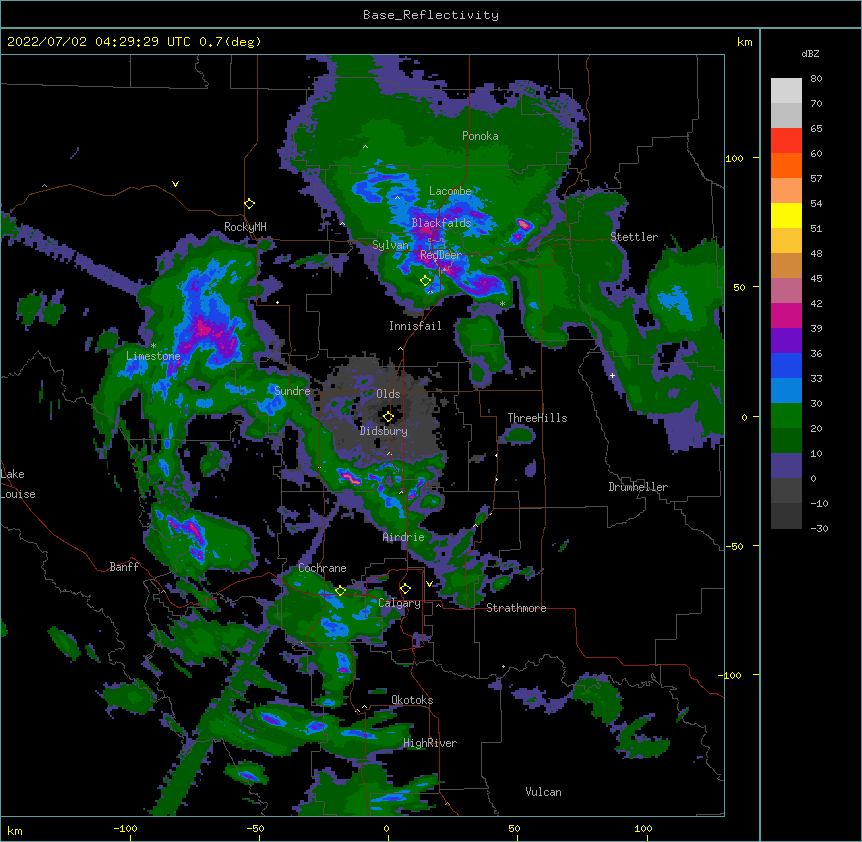Pick the dark green 10-20 dBZ legend swatch
The image size is (862, 842).
pos(786,441)
